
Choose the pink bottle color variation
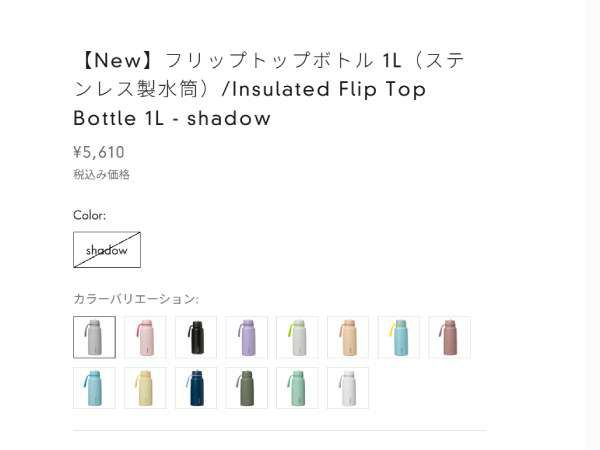tap(145, 337)
